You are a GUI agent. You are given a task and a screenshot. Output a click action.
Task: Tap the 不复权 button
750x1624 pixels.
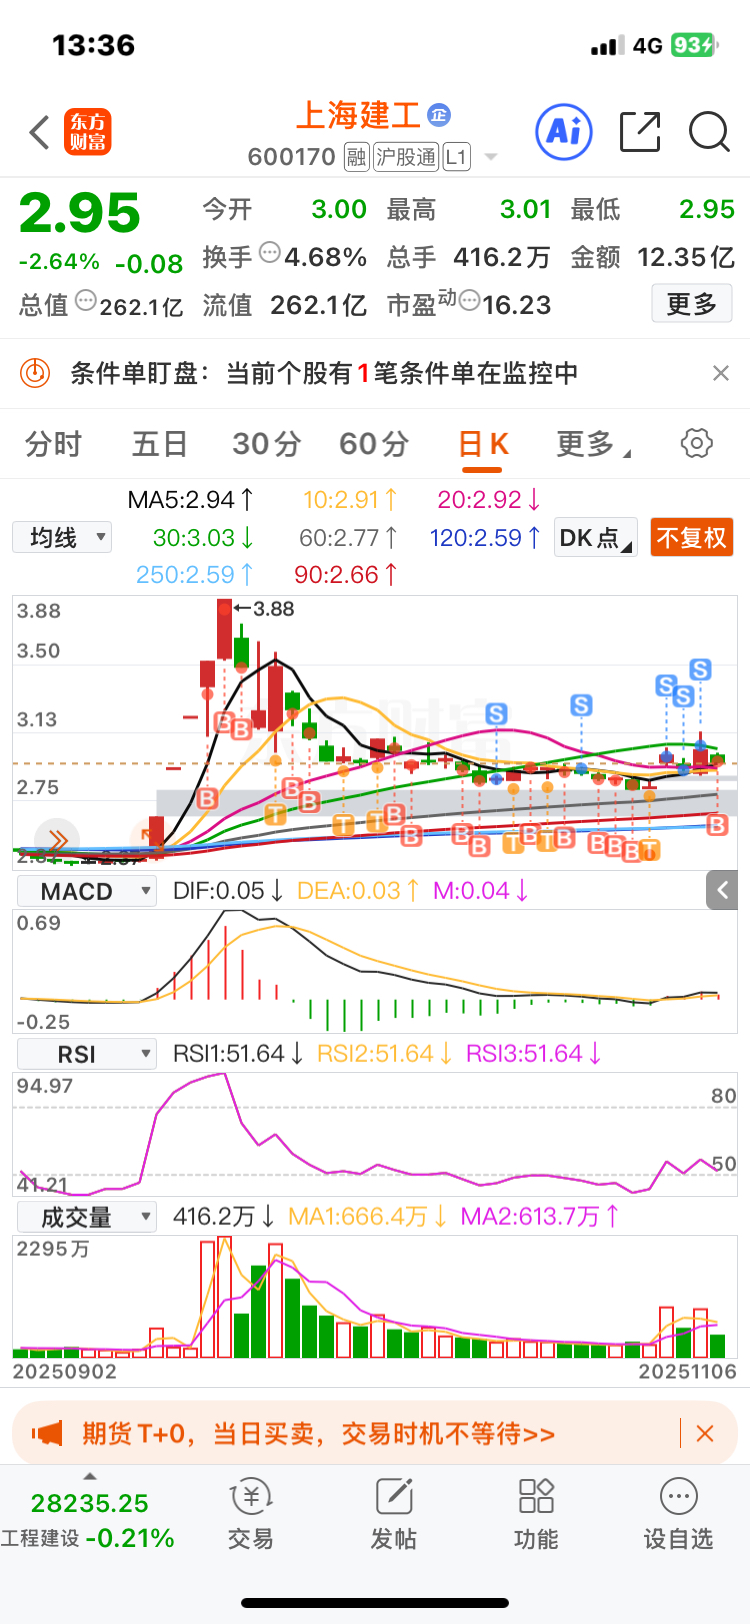pos(692,538)
